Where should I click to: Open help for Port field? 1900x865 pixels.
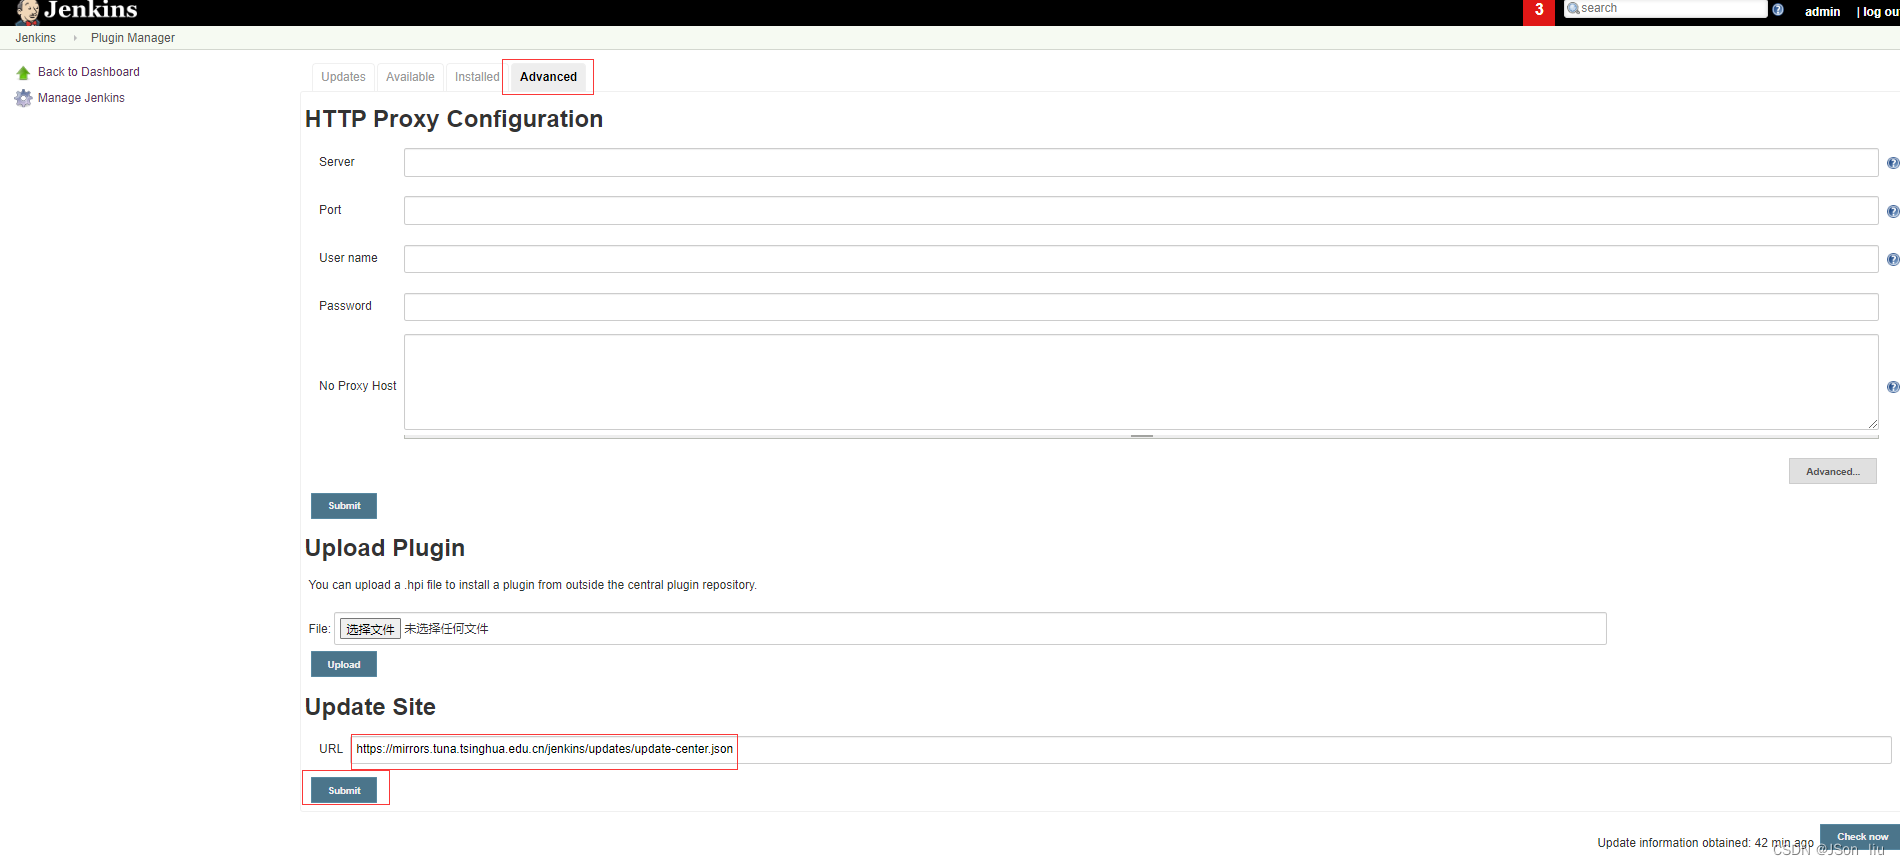pyautogui.click(x=1893, y=211)
